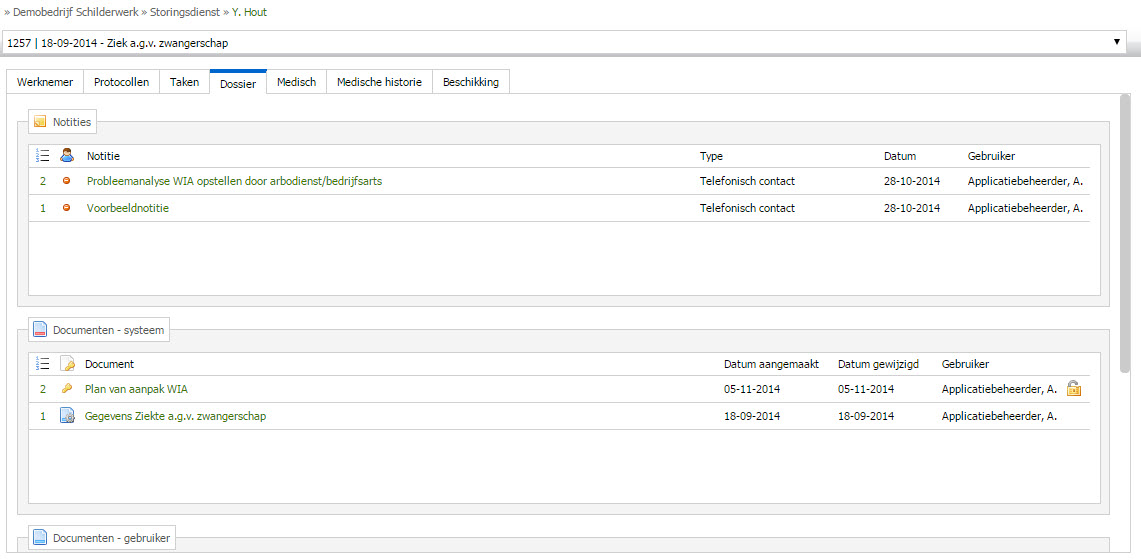Click Telefonisch contact in Probleemanalyse row
1141x560 pixels.
pos(747,181)
